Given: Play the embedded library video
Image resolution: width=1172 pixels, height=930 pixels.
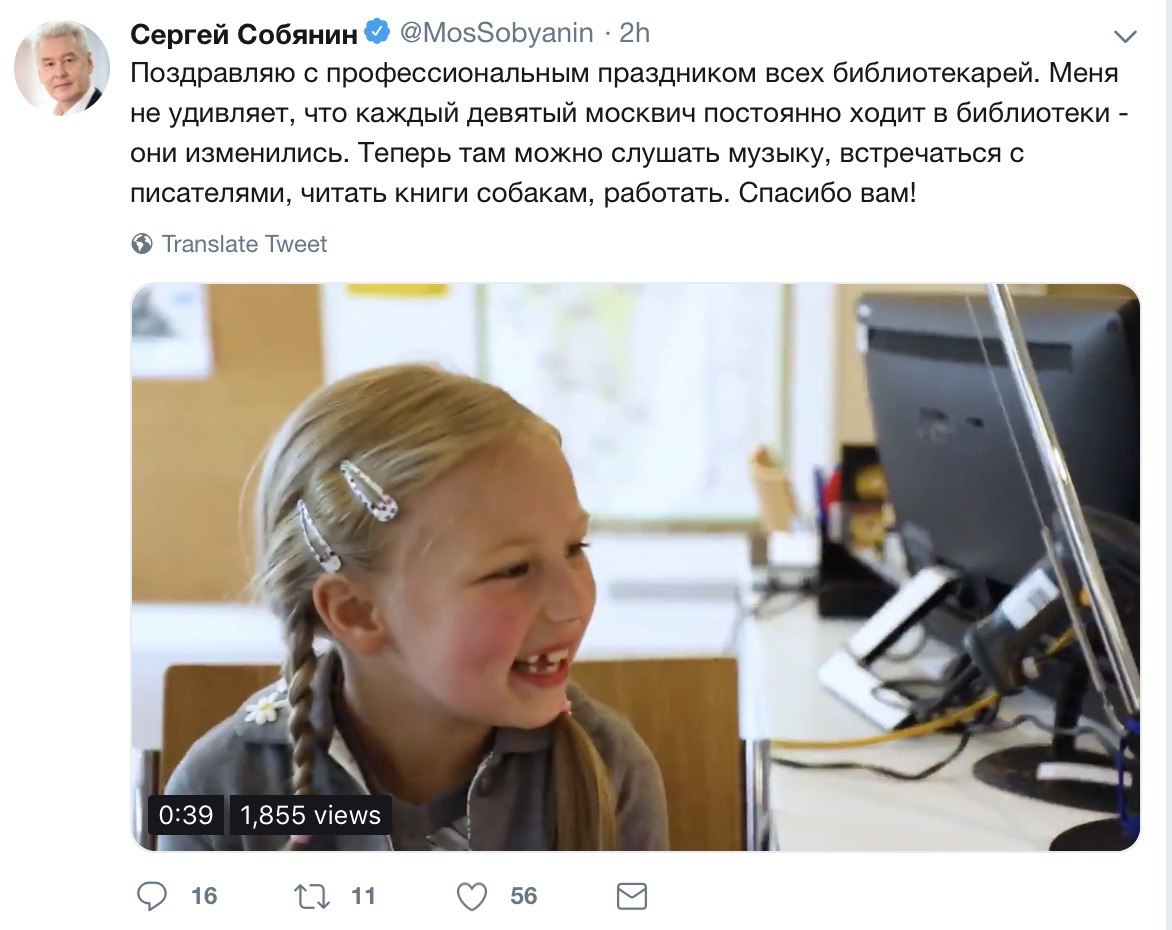Looking at the screenshot, I should point(636,567).
